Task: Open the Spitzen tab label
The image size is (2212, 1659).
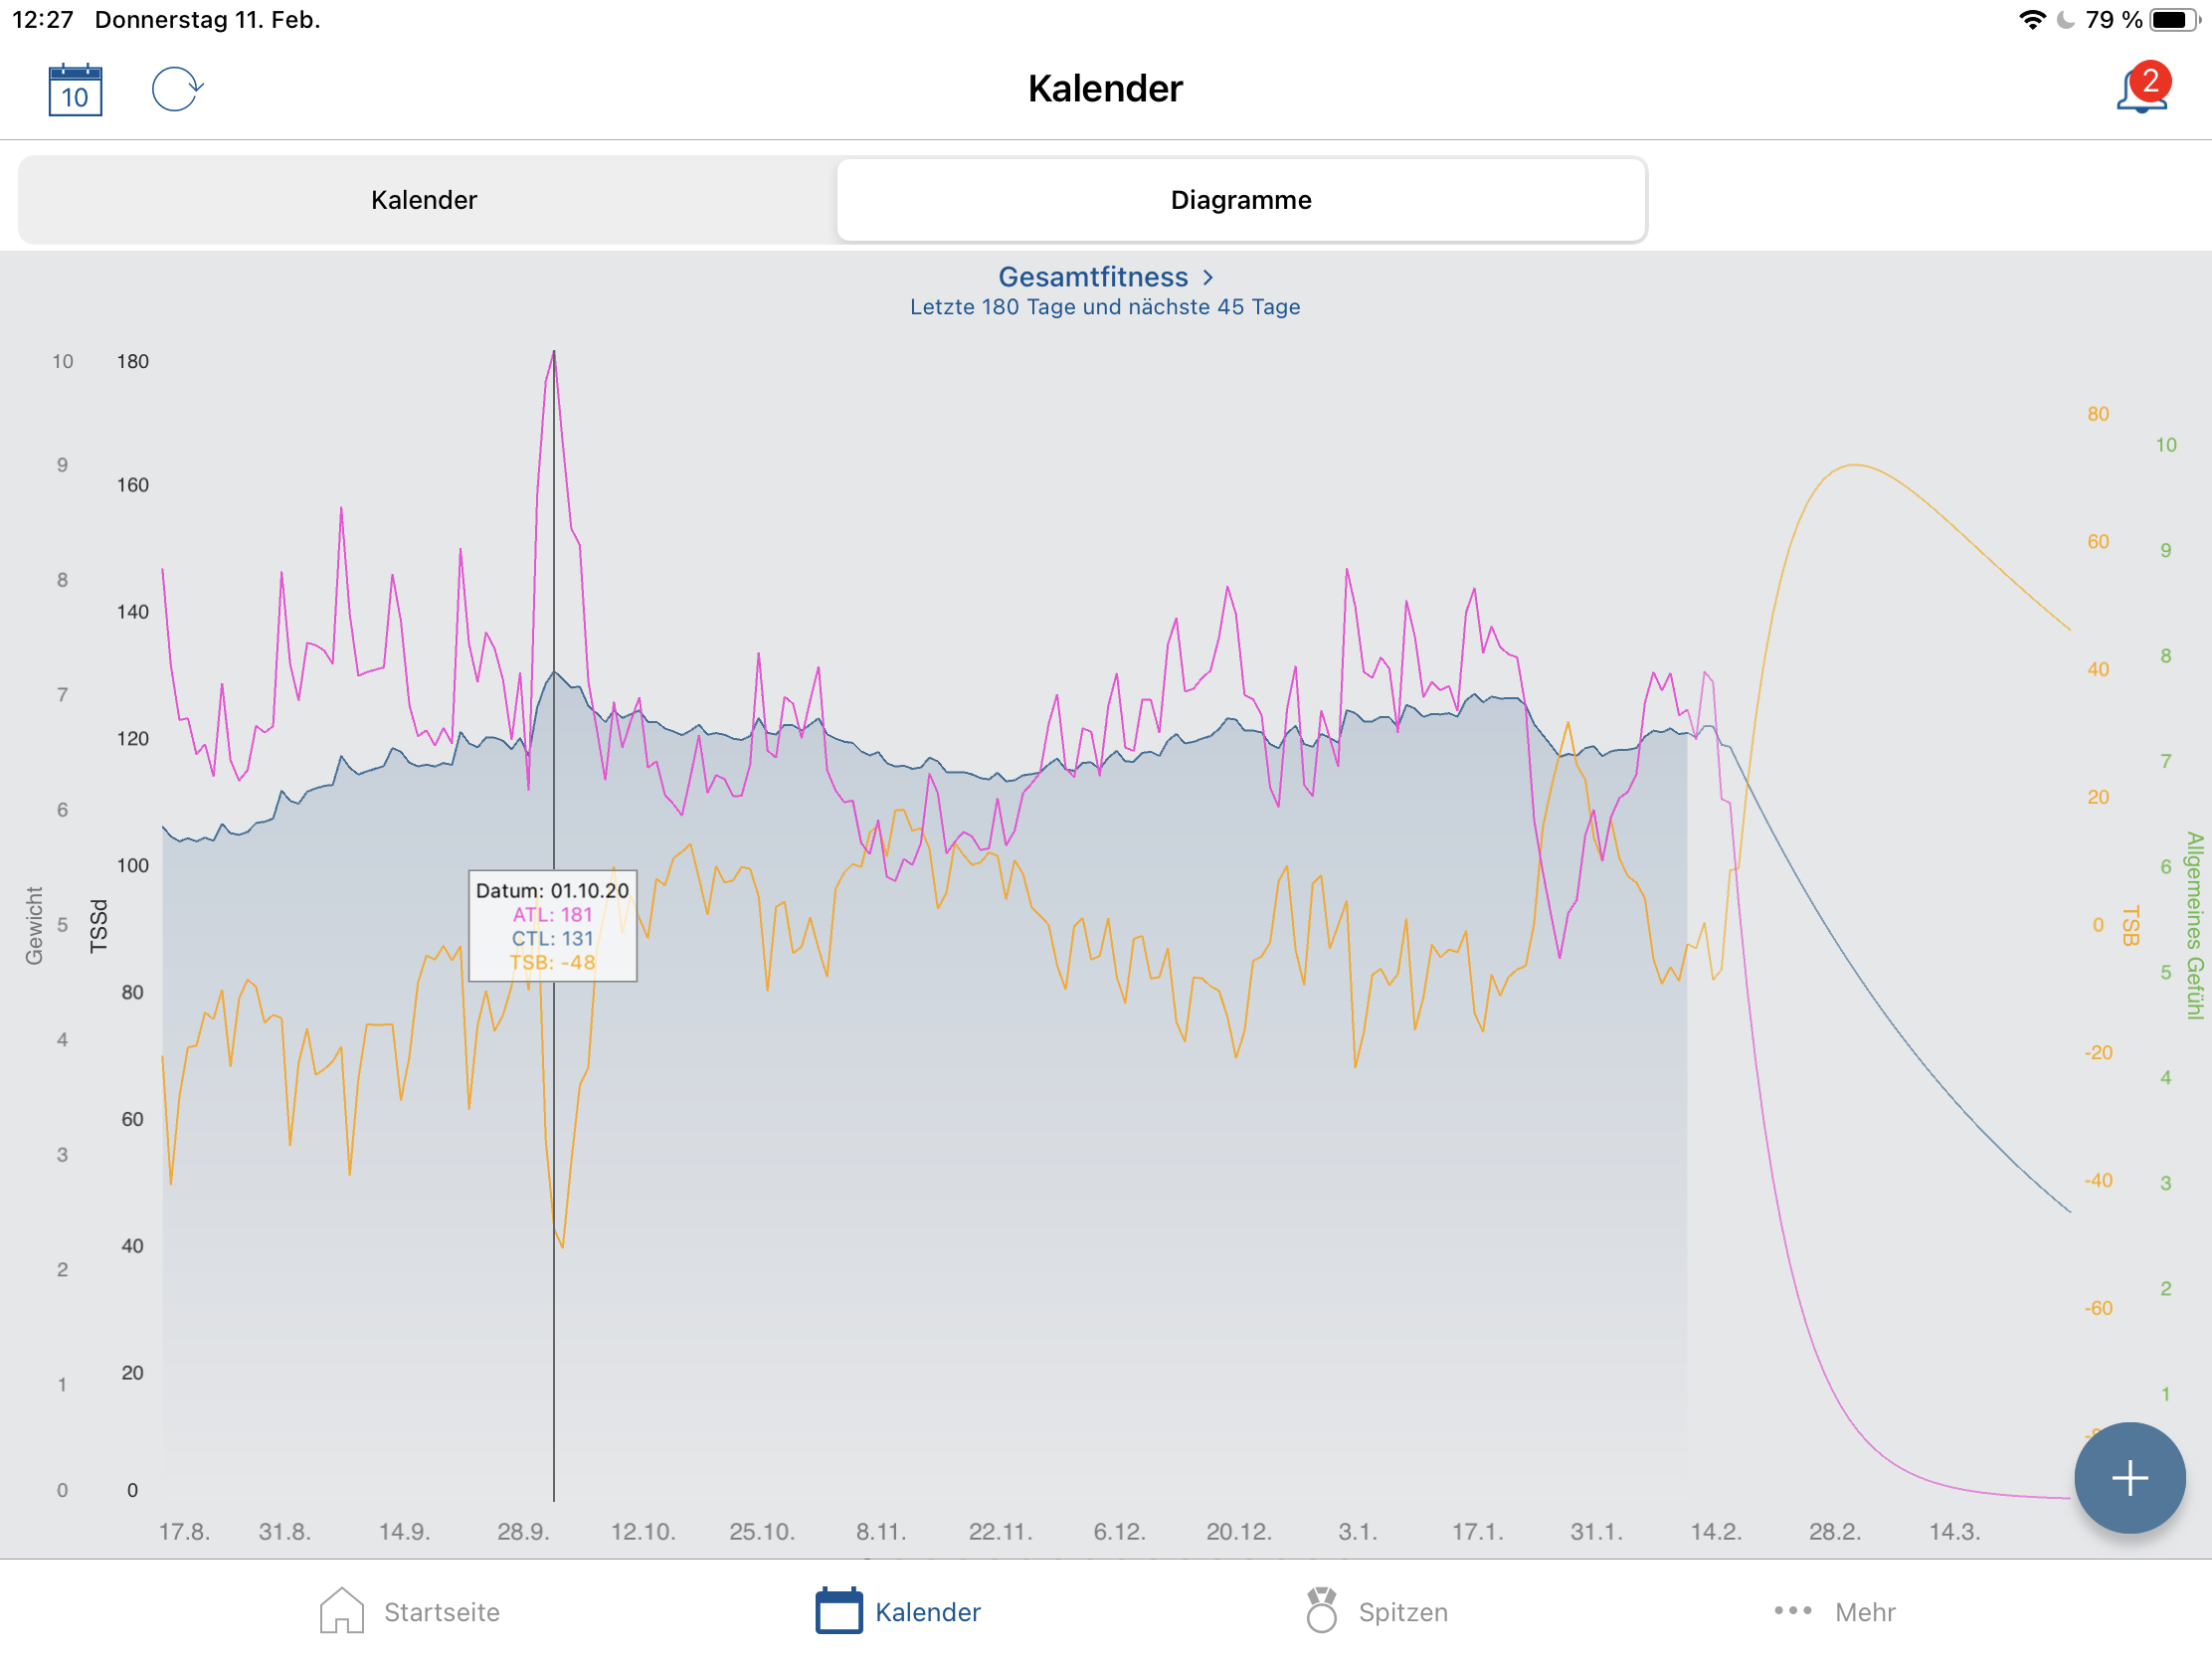Action: pyautogui.click(x=1402, y=1612)
